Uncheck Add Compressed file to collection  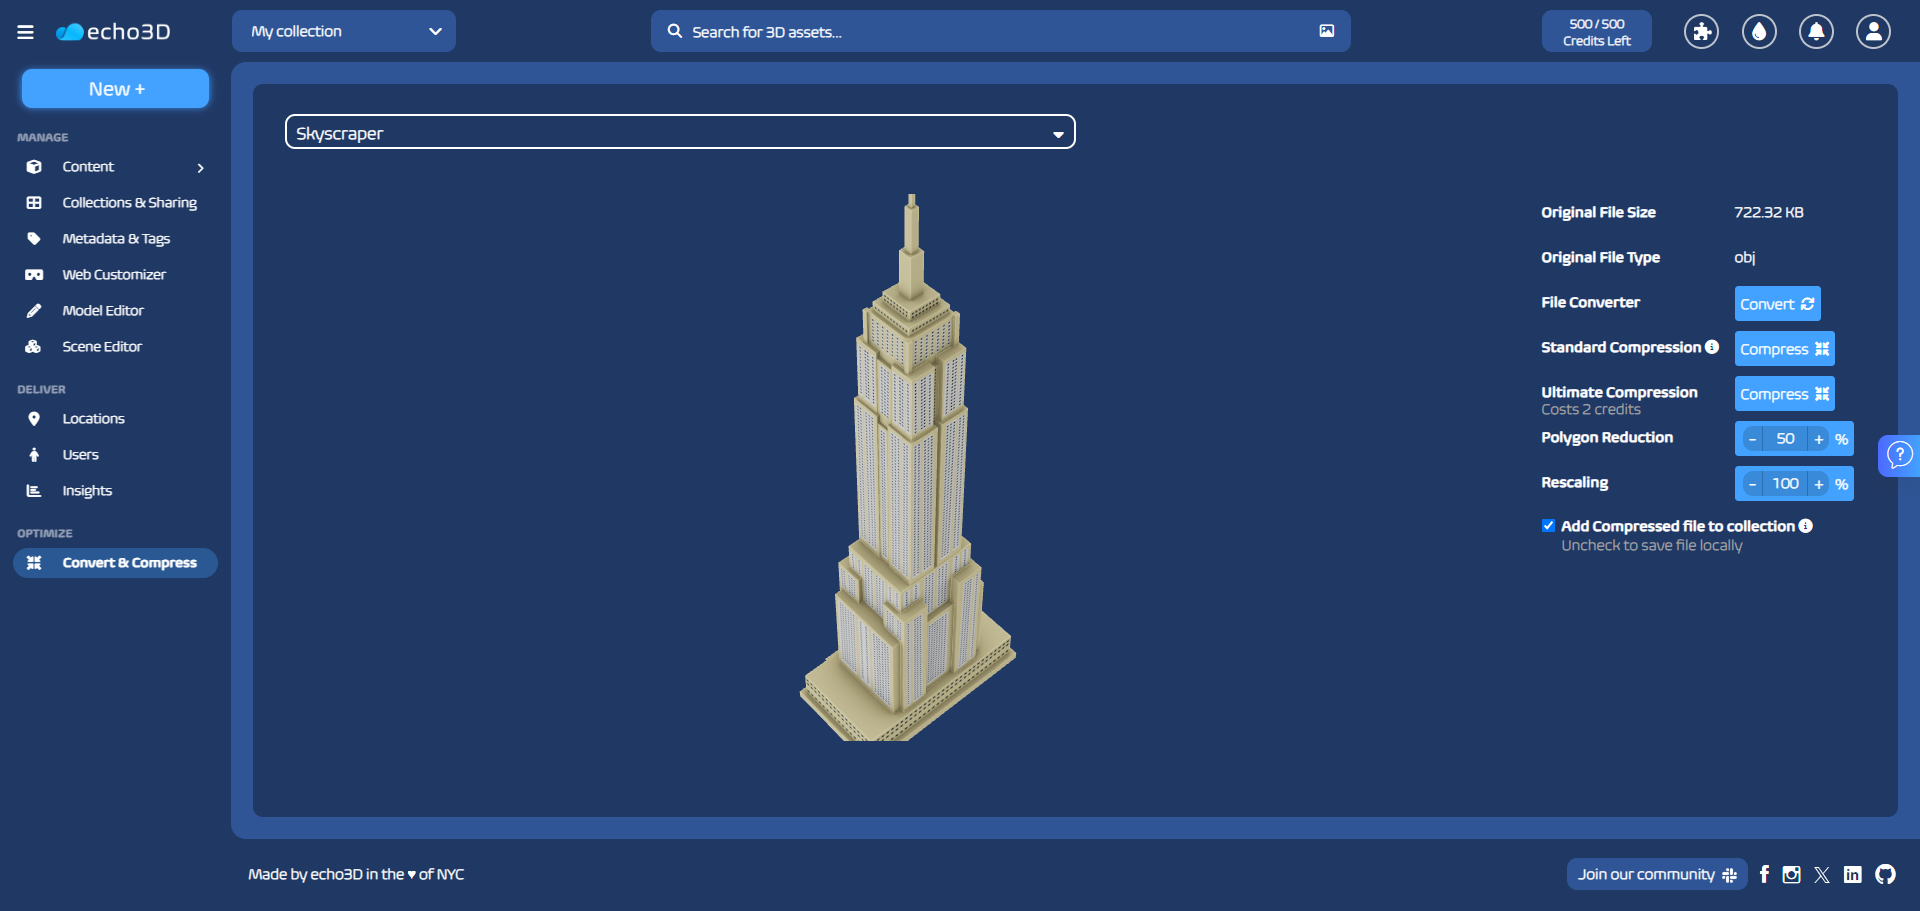[1548, 526]
